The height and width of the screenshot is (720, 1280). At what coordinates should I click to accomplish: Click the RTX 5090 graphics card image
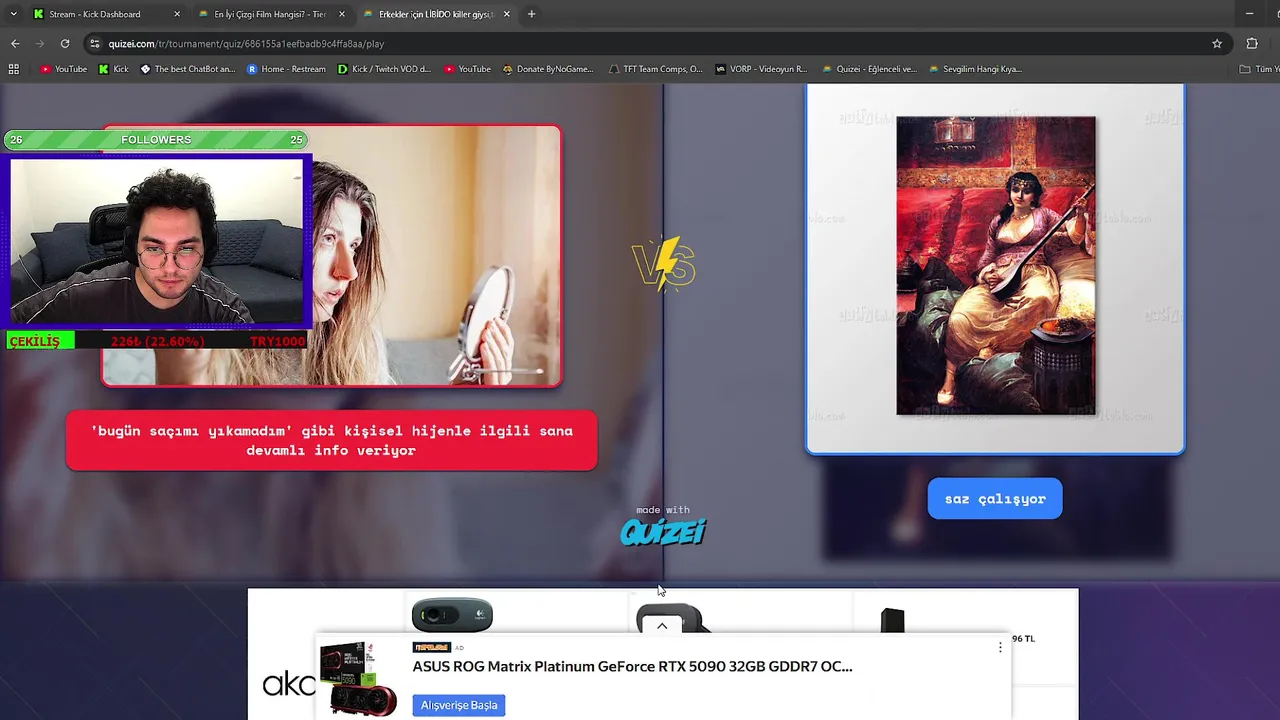tap(358, 679)
